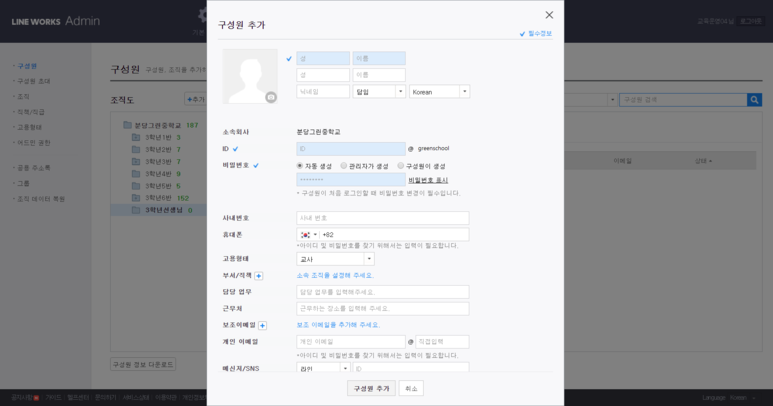Open the 고용형태 dropdown showing 교사
Viewport: 773px width, 406px height.
pyautogui.click(x=335, y=259)
